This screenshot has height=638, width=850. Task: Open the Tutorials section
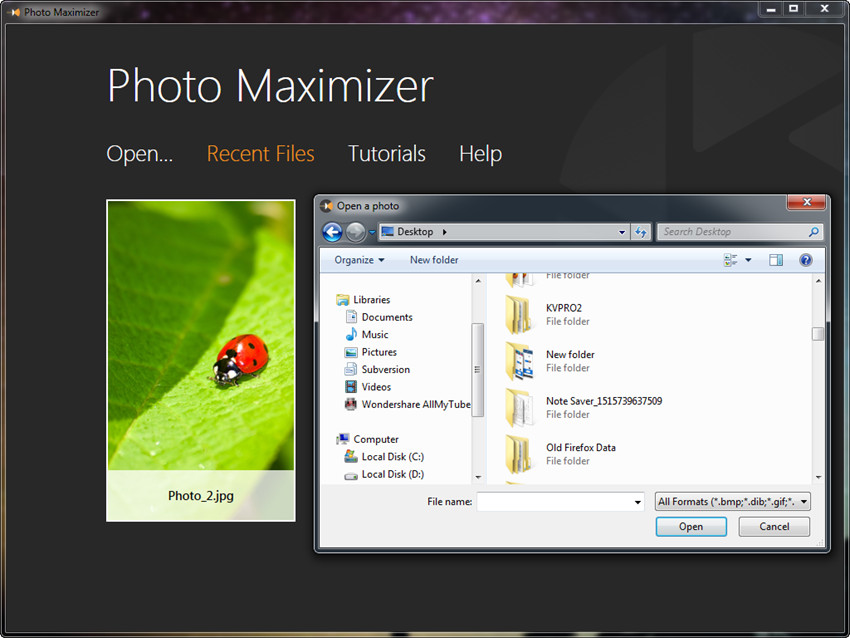pyautogui.click(x=387, y=154)
